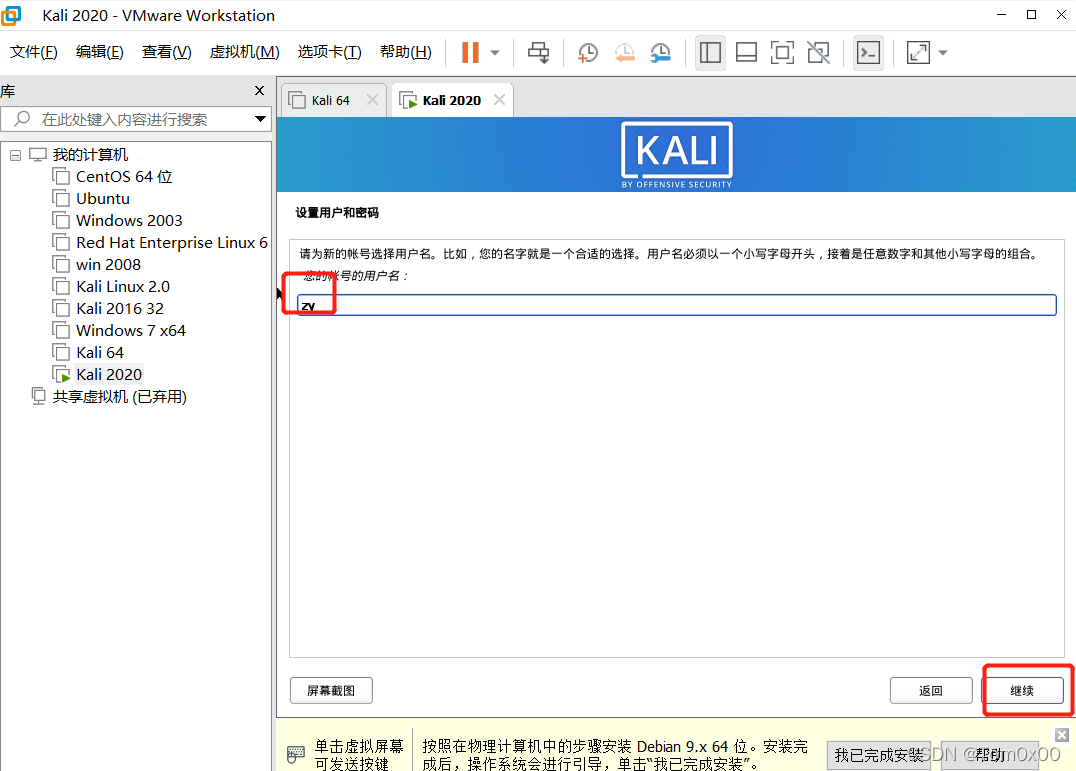Select the Ubuntu virtual machine
Screen dimensions: 1076x771
(103, 199)
